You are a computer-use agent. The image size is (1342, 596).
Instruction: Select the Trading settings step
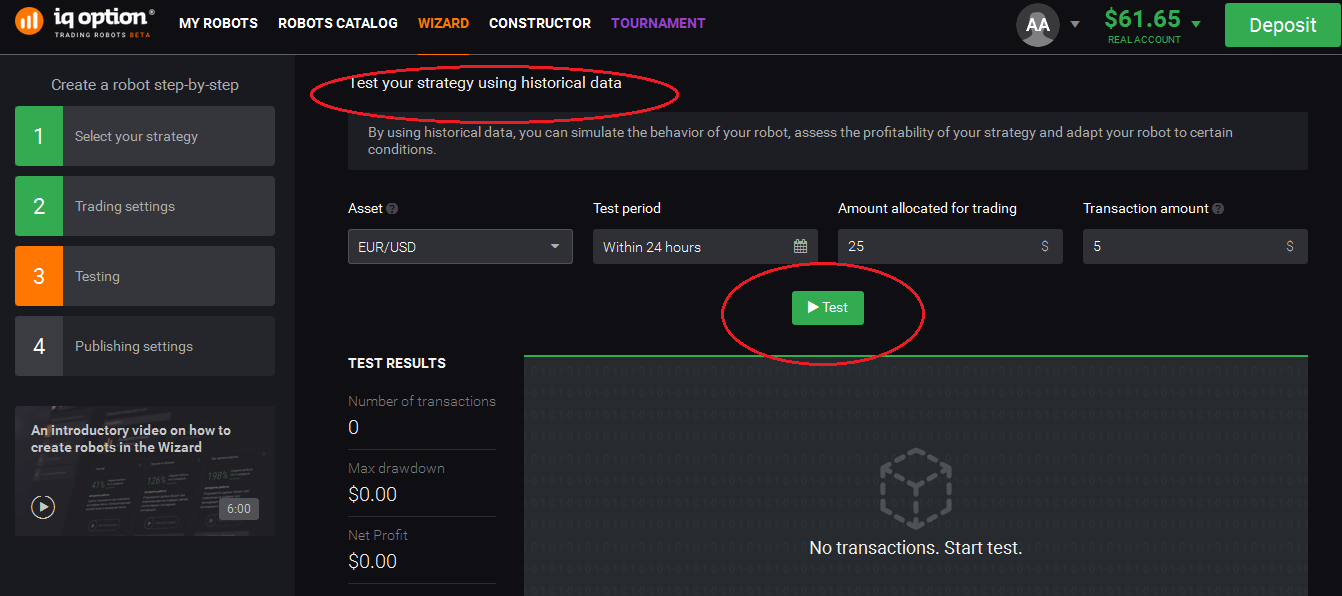click(x=145, y=206)
